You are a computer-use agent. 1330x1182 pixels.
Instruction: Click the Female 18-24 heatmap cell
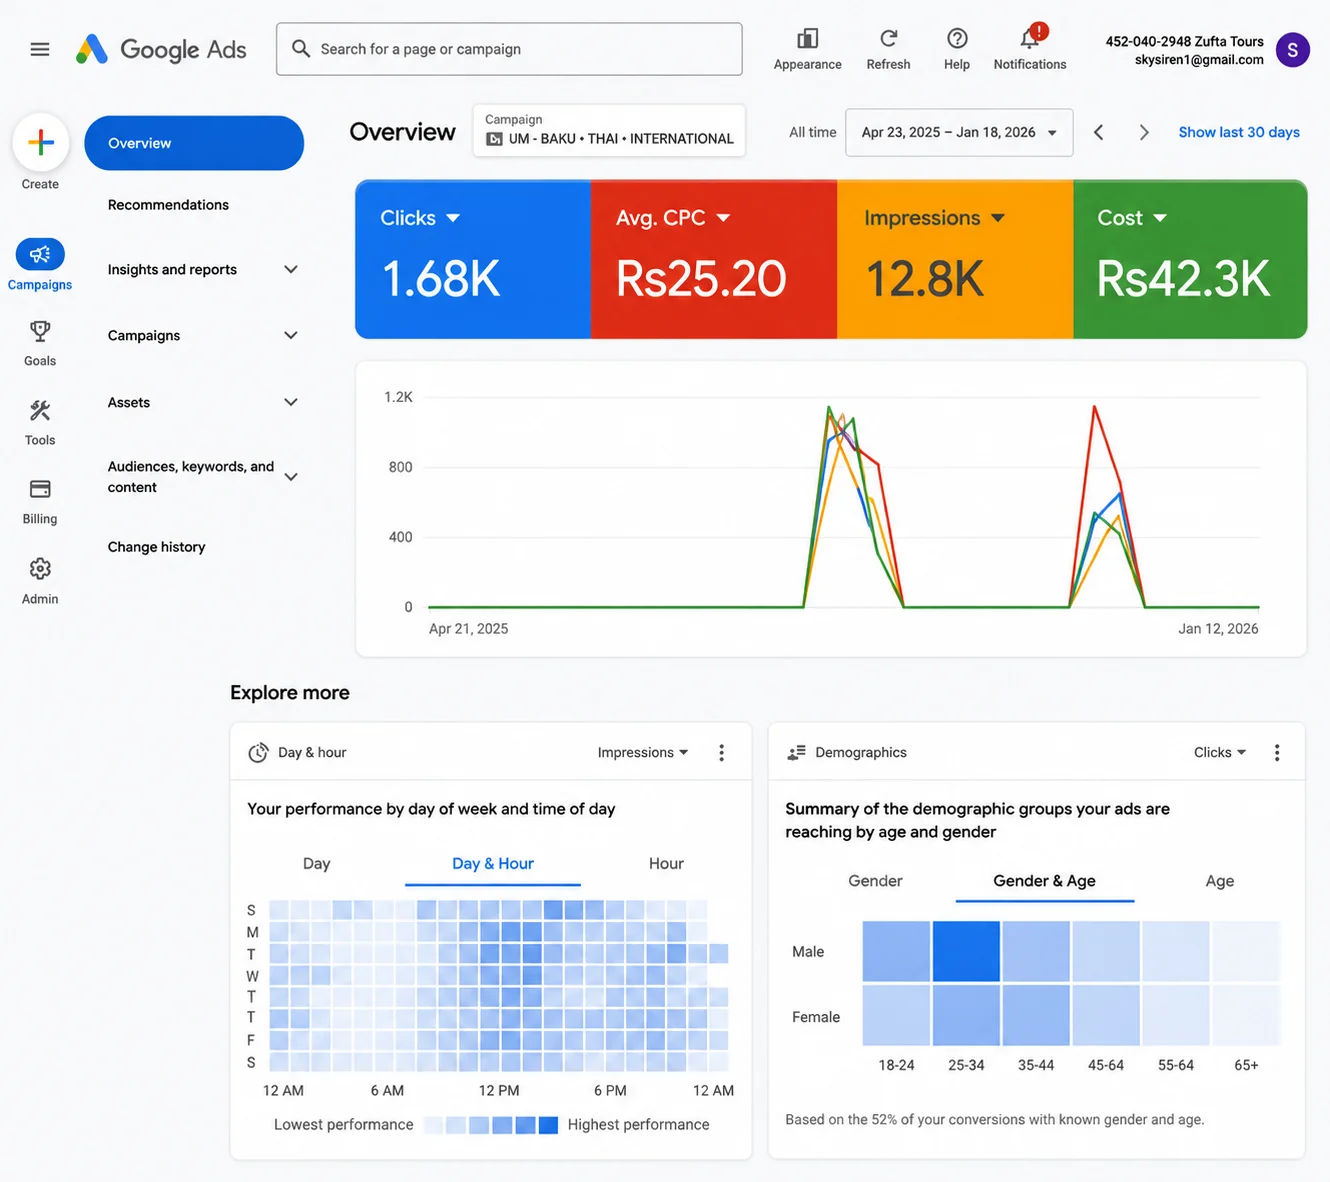click(x=896, y=1015)
